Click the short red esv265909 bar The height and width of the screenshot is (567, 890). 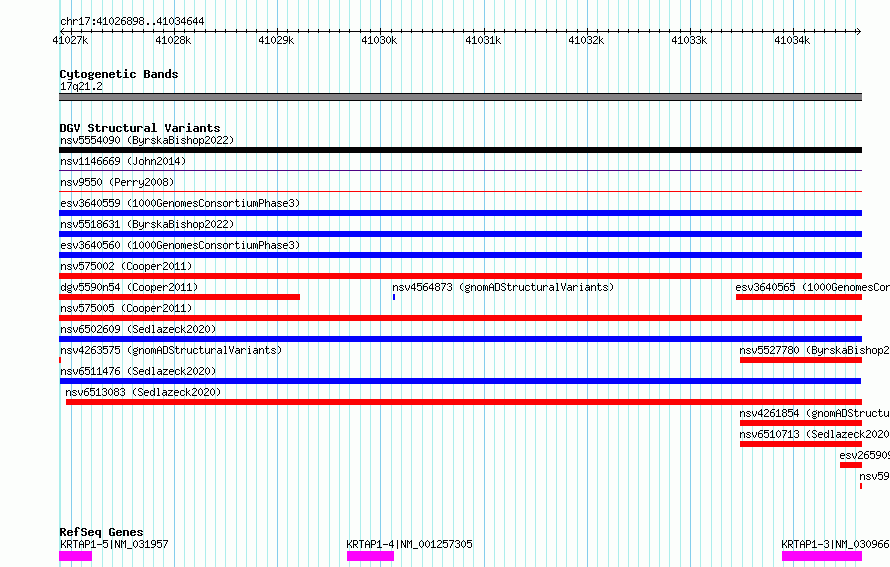coord(851,465)
